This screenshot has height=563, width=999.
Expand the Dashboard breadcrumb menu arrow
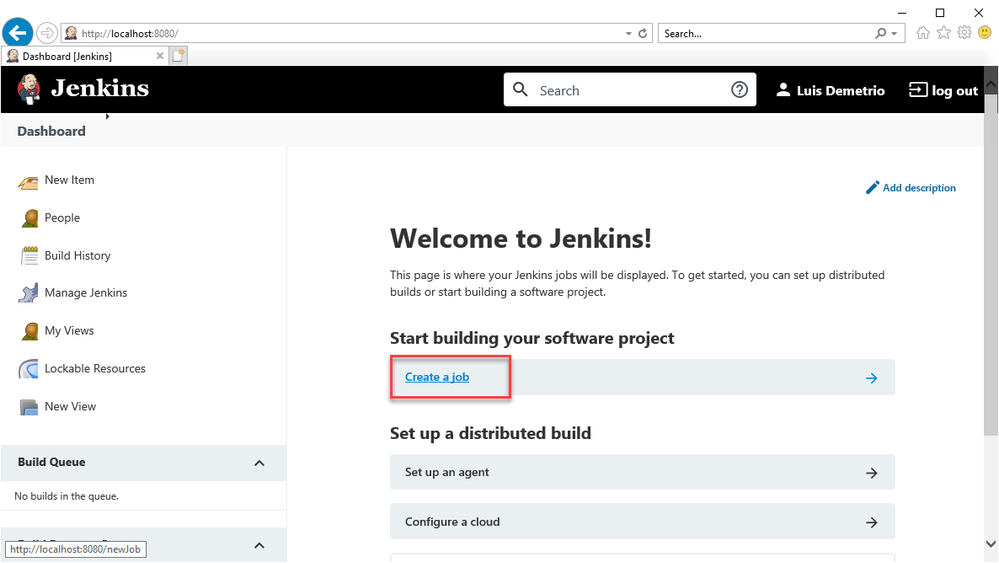click(108, 117)
